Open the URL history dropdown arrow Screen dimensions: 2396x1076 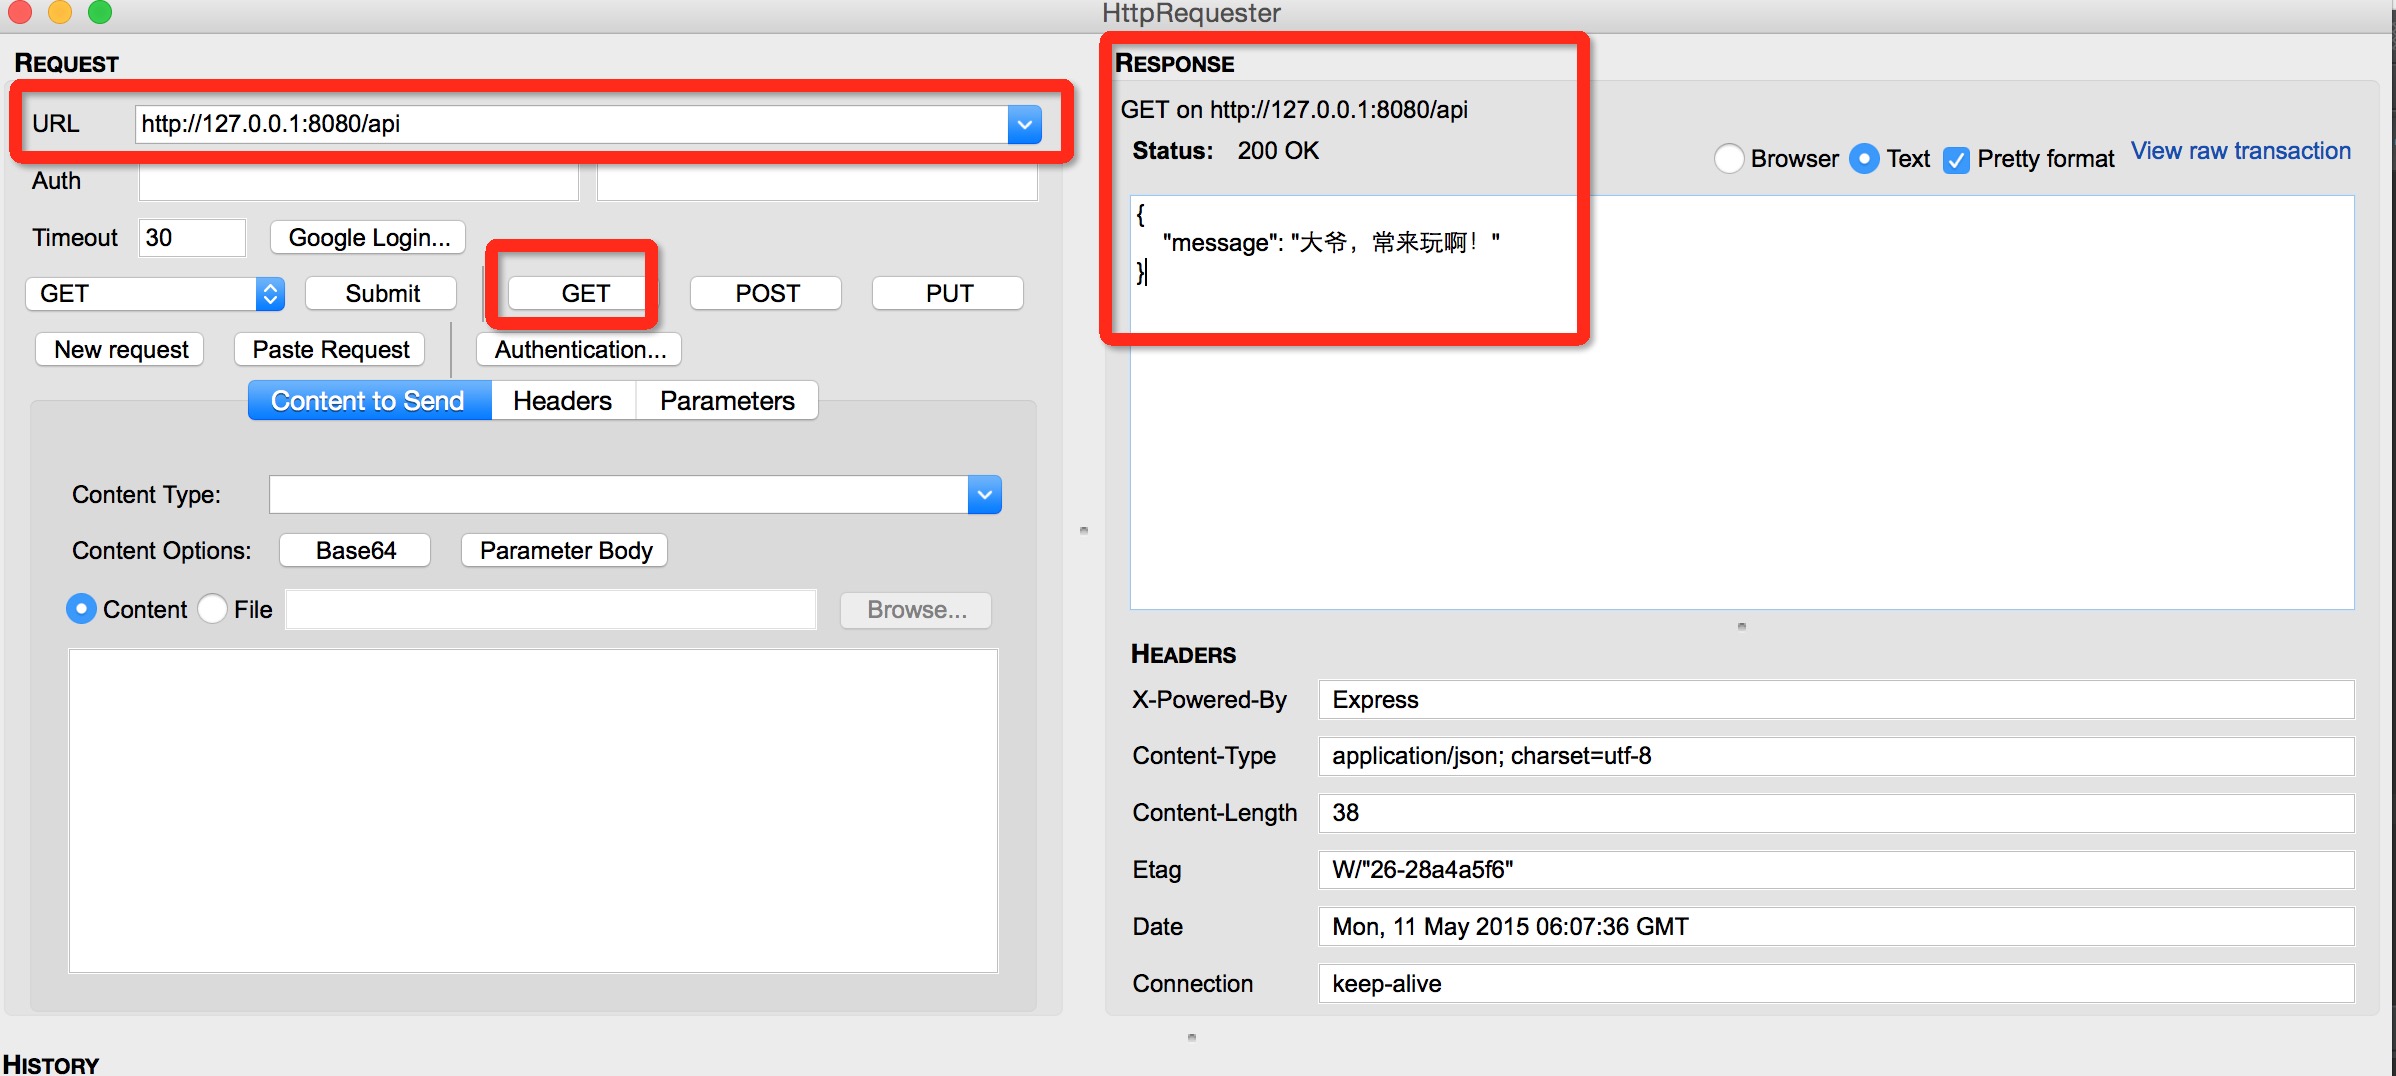click(x=1024, y=124)
